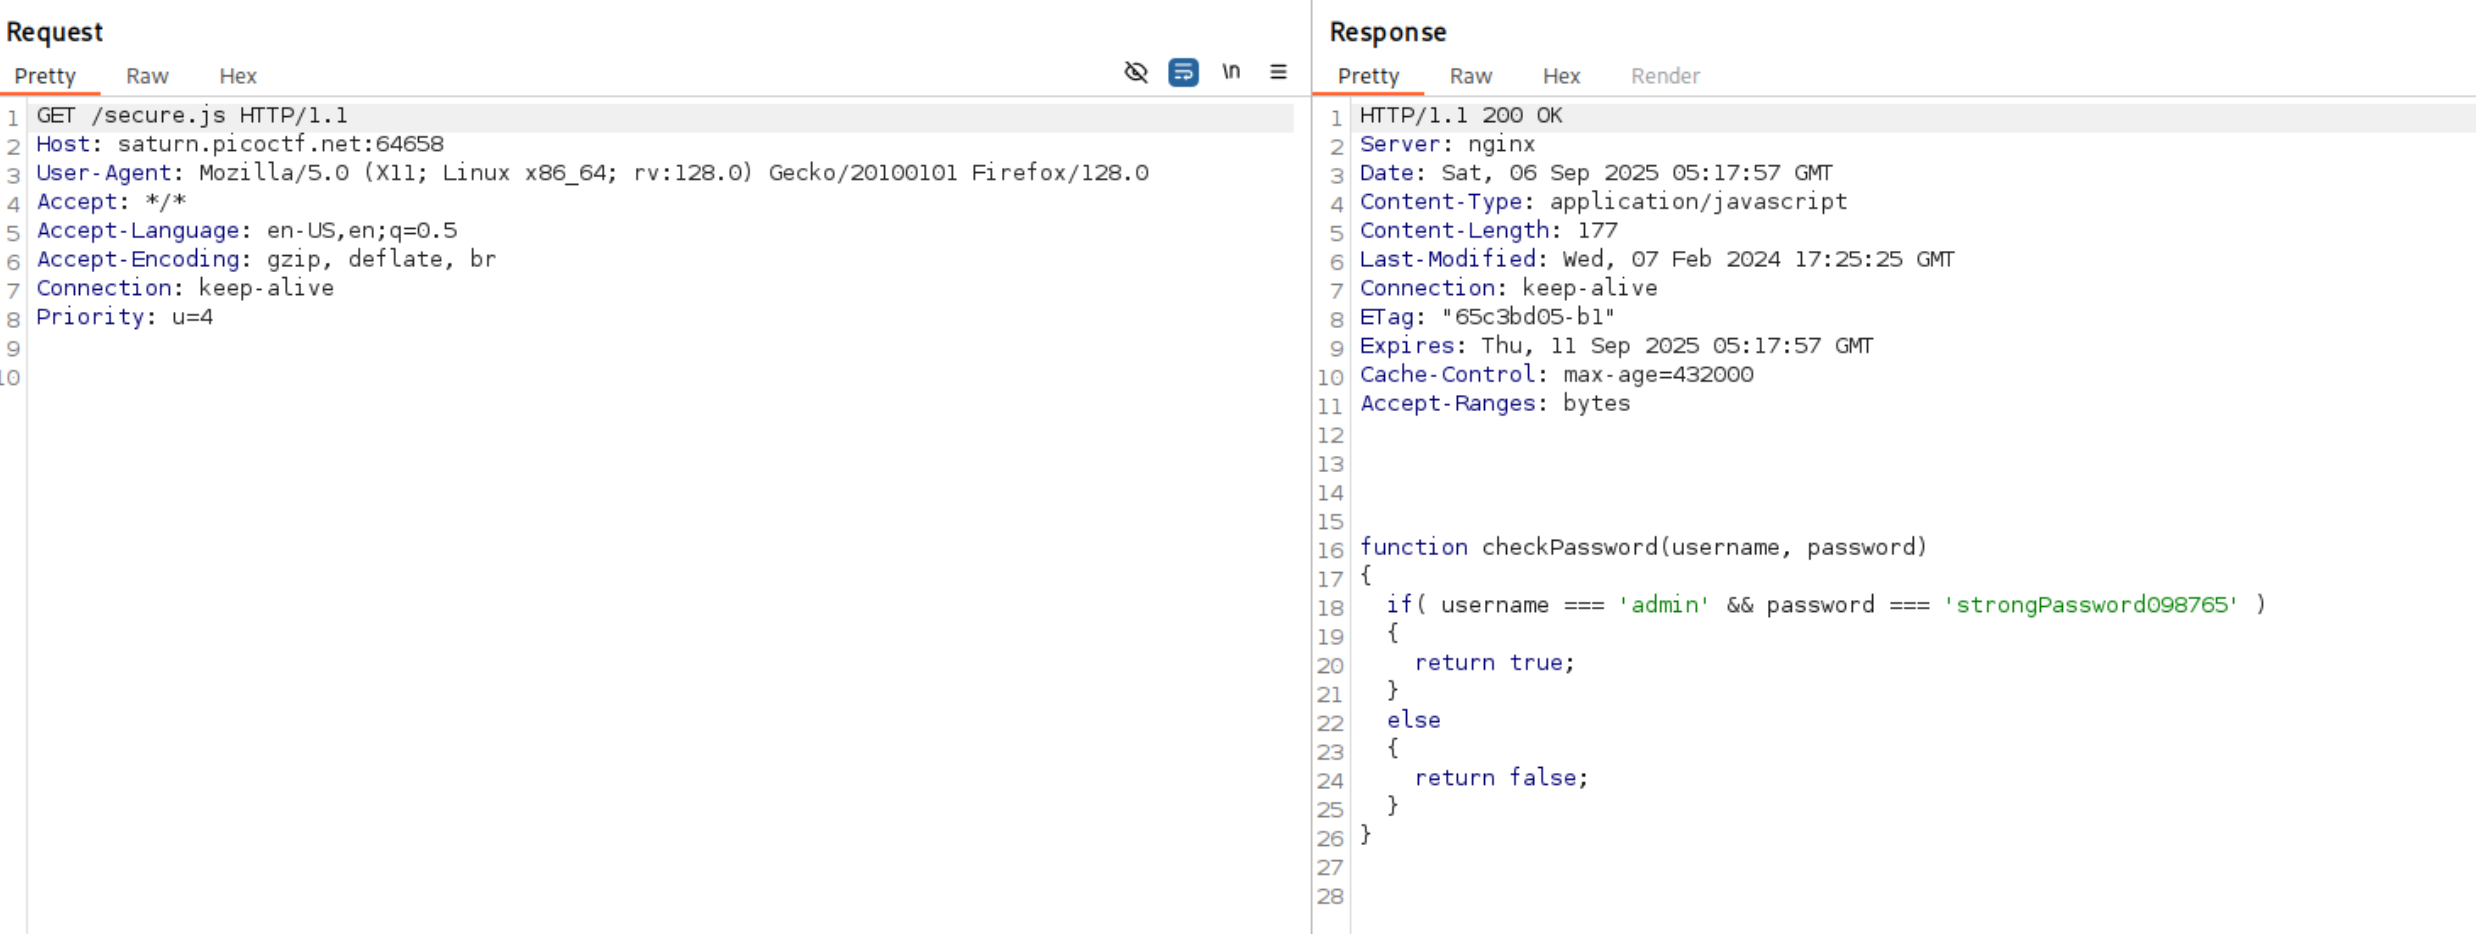
Task: Click the Response panel title
Action: [x=1387, y=32]
